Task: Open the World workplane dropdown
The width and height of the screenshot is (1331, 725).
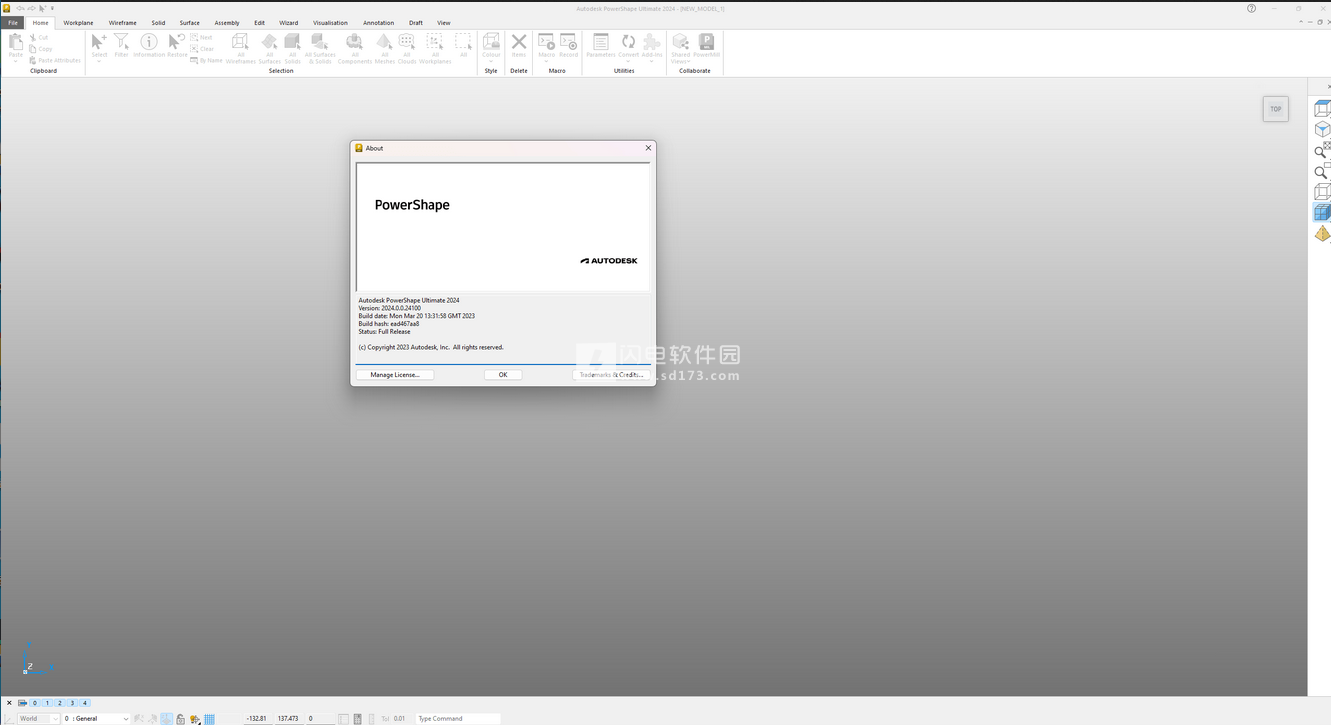Action: click(39, 719)
